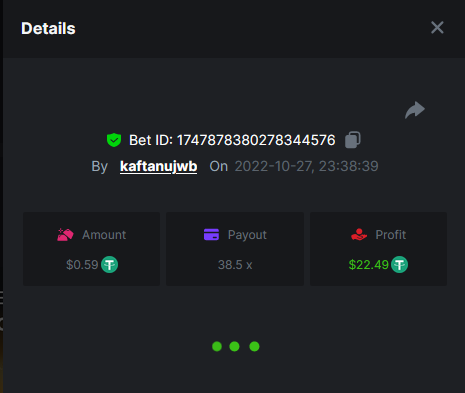Click the red Profit hand icon

359,234
